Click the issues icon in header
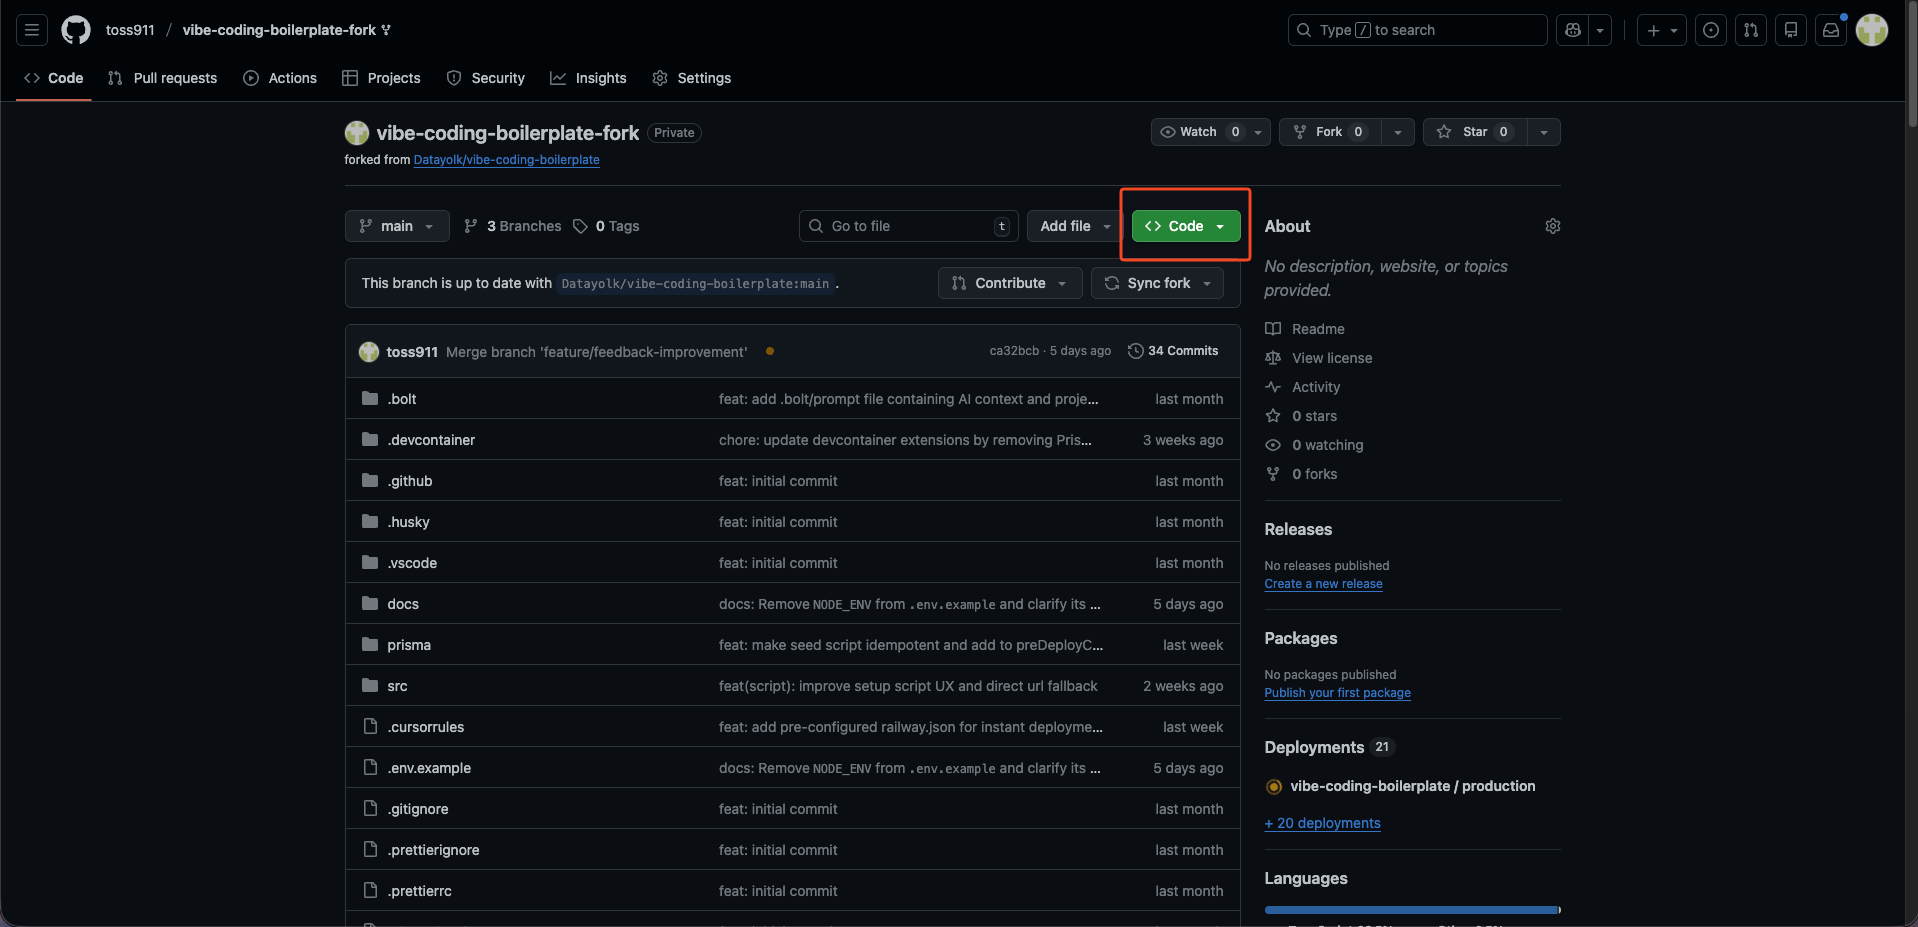The image size is (1918, 927). click(x=1711, y=30)
